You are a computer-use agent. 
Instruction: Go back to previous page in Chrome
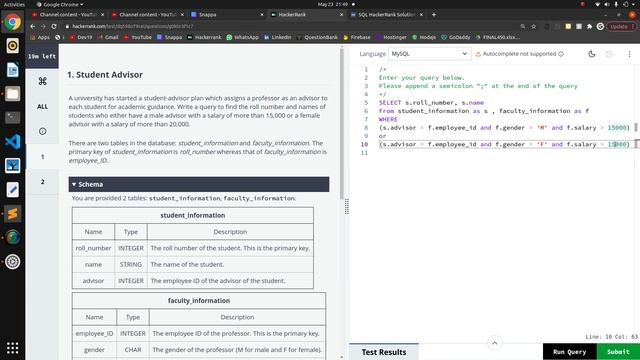(x=33, y=26)
